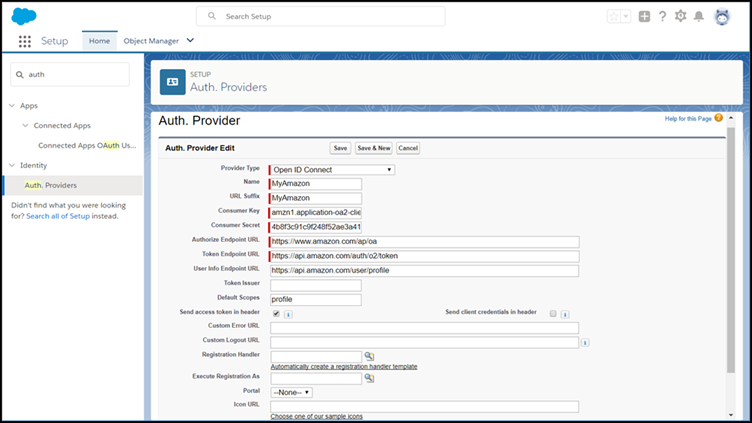Click the Execute Registration As input field

point(316,378)
